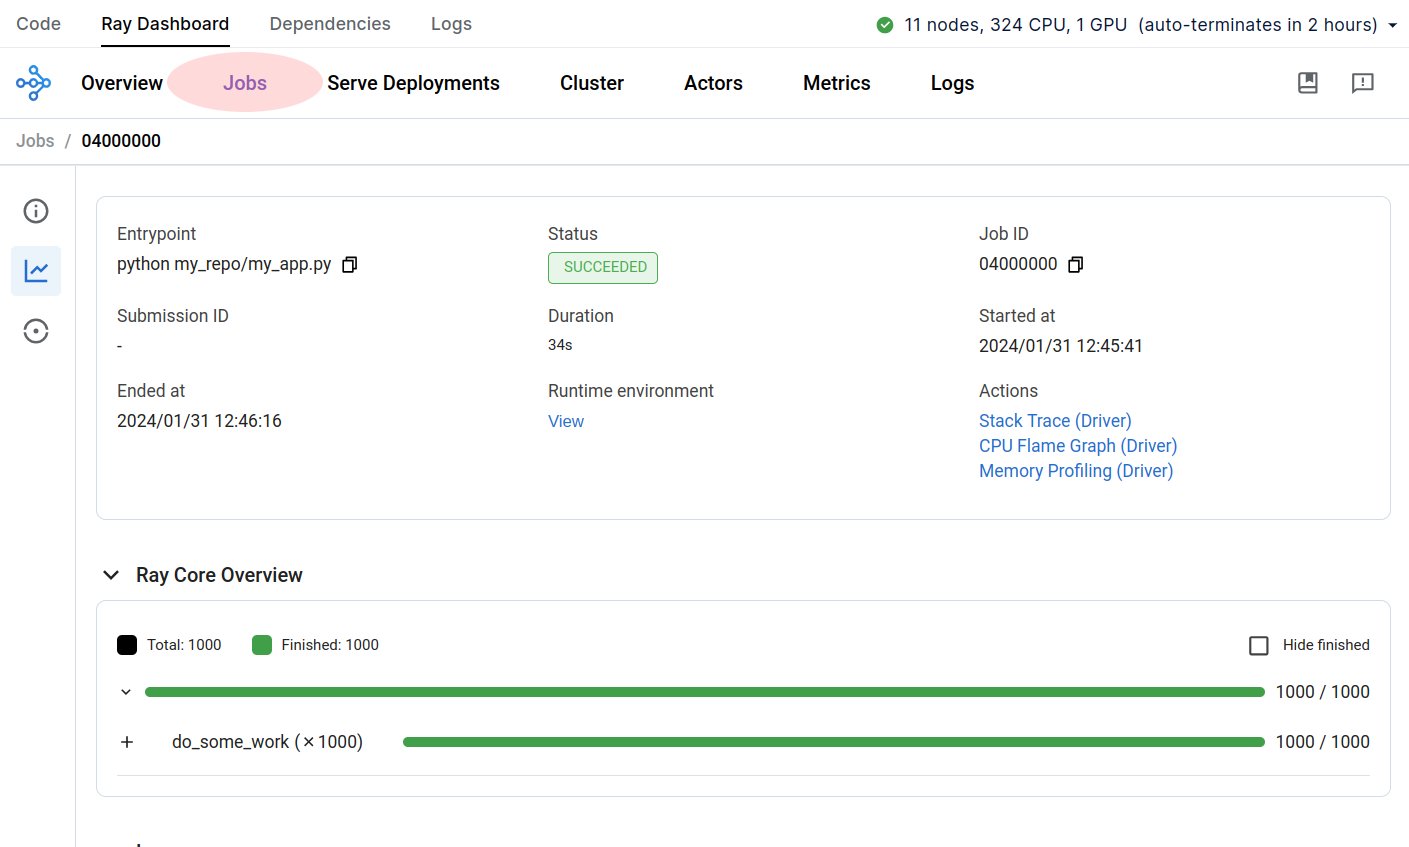
Task: Click the 34s duration value
Action: (560, 345)
